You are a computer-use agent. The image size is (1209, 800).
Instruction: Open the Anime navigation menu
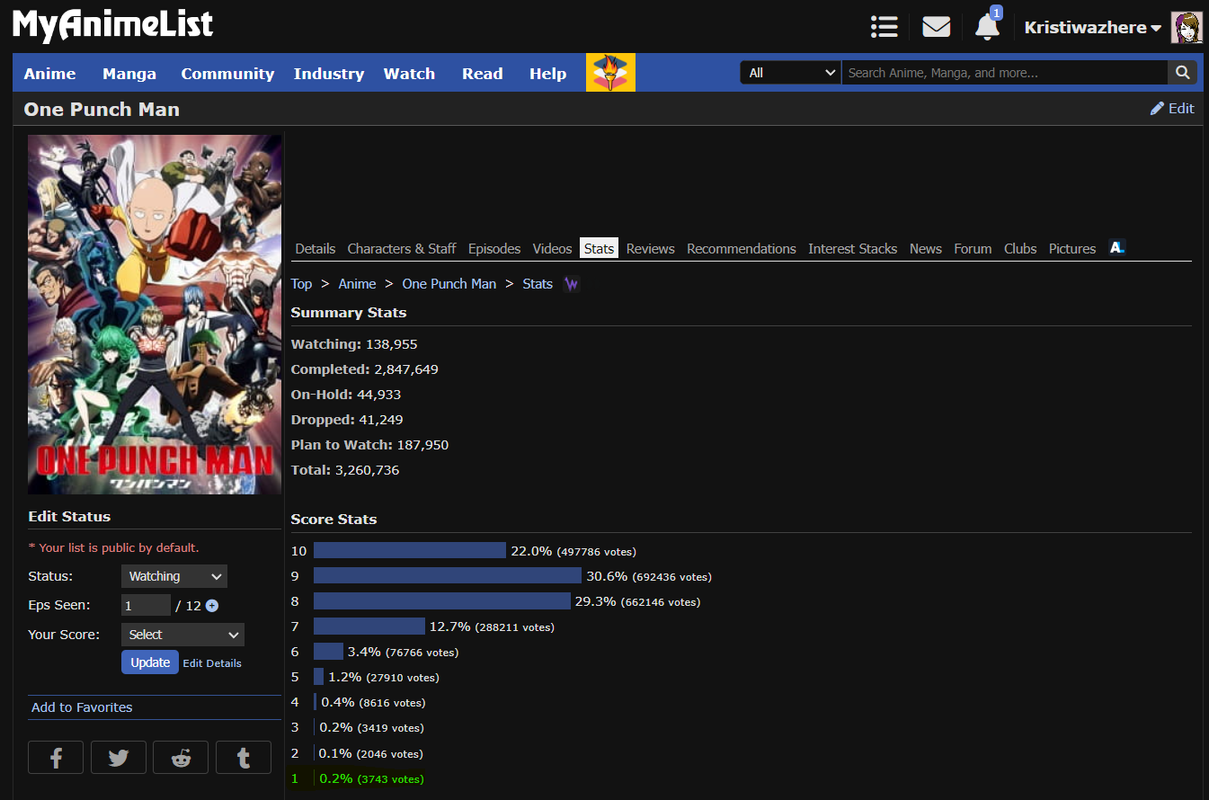tap(50, 73)
